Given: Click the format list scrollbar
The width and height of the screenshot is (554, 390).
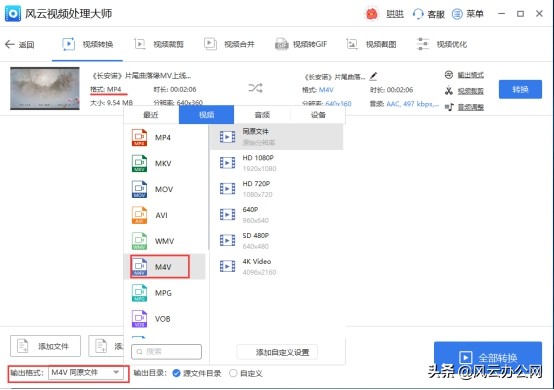Looking at the screenshot, I should coord(208,187).
